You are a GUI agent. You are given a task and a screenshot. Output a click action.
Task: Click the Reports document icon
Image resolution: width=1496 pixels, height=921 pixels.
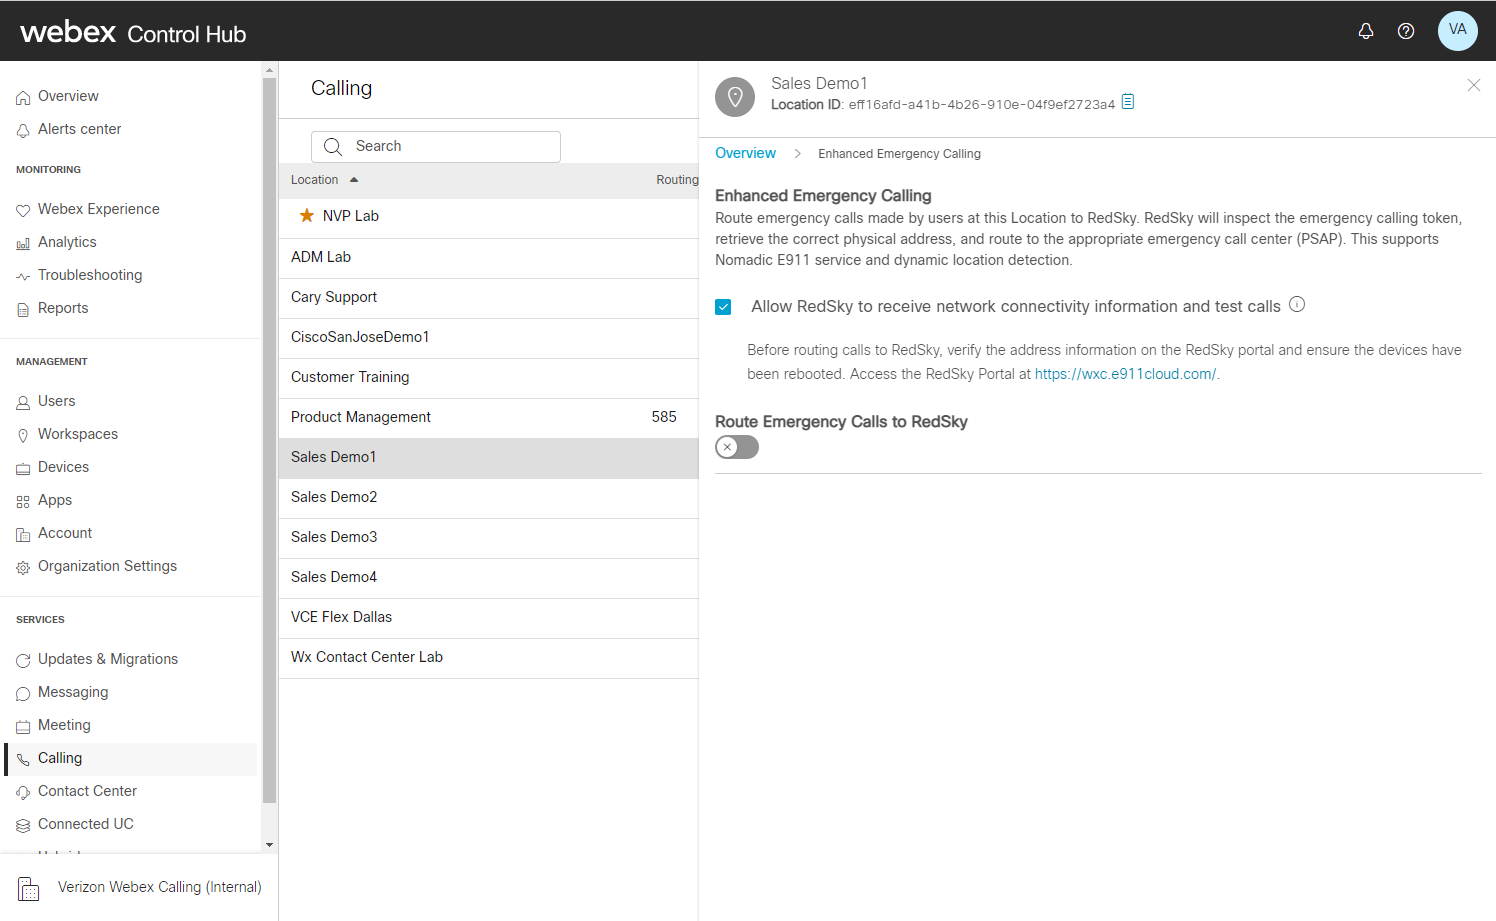[x=23, y=310]
